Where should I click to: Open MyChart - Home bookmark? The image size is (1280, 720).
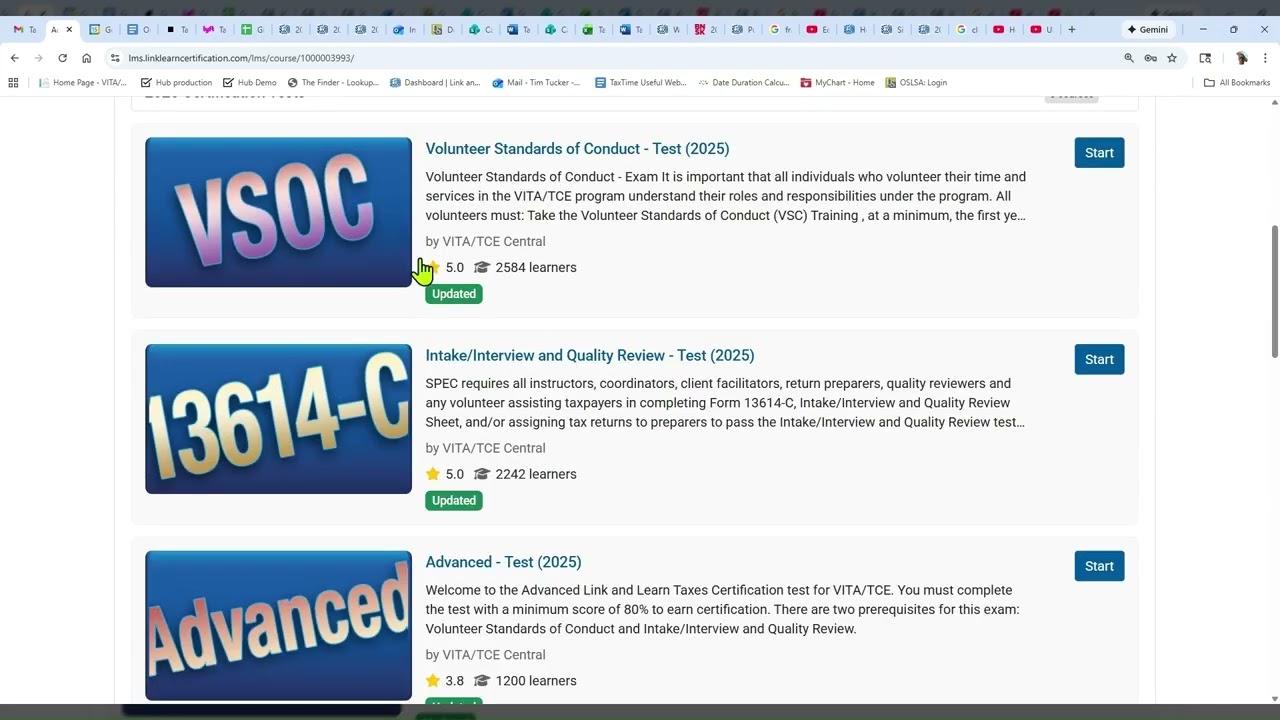838,83
